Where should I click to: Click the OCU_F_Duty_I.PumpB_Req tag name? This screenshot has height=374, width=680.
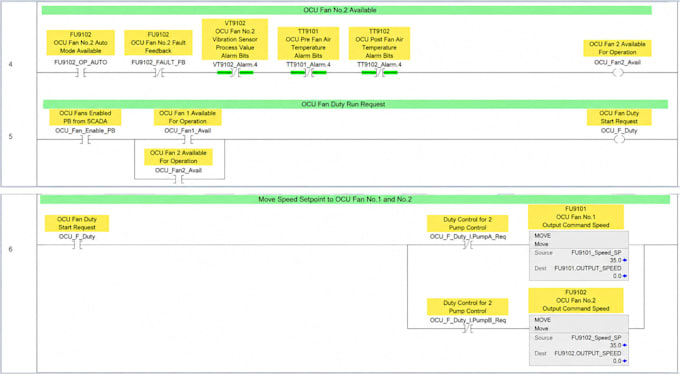click(468, 320)
